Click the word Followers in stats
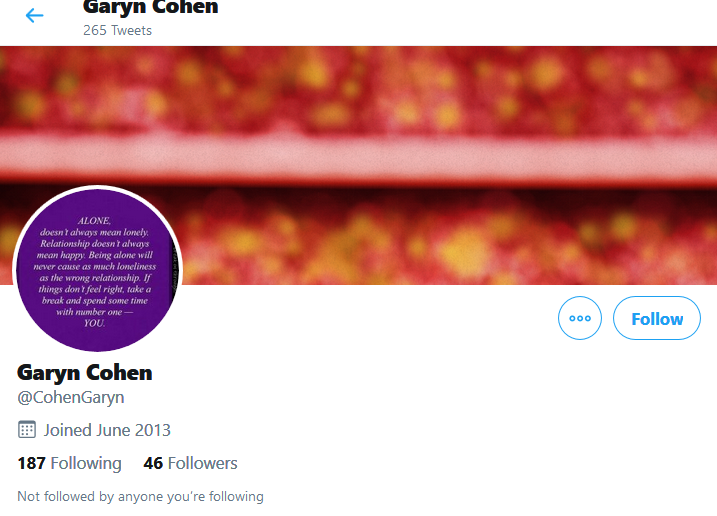717x516 pixels. pyautogui.click(x=203, y=463)
